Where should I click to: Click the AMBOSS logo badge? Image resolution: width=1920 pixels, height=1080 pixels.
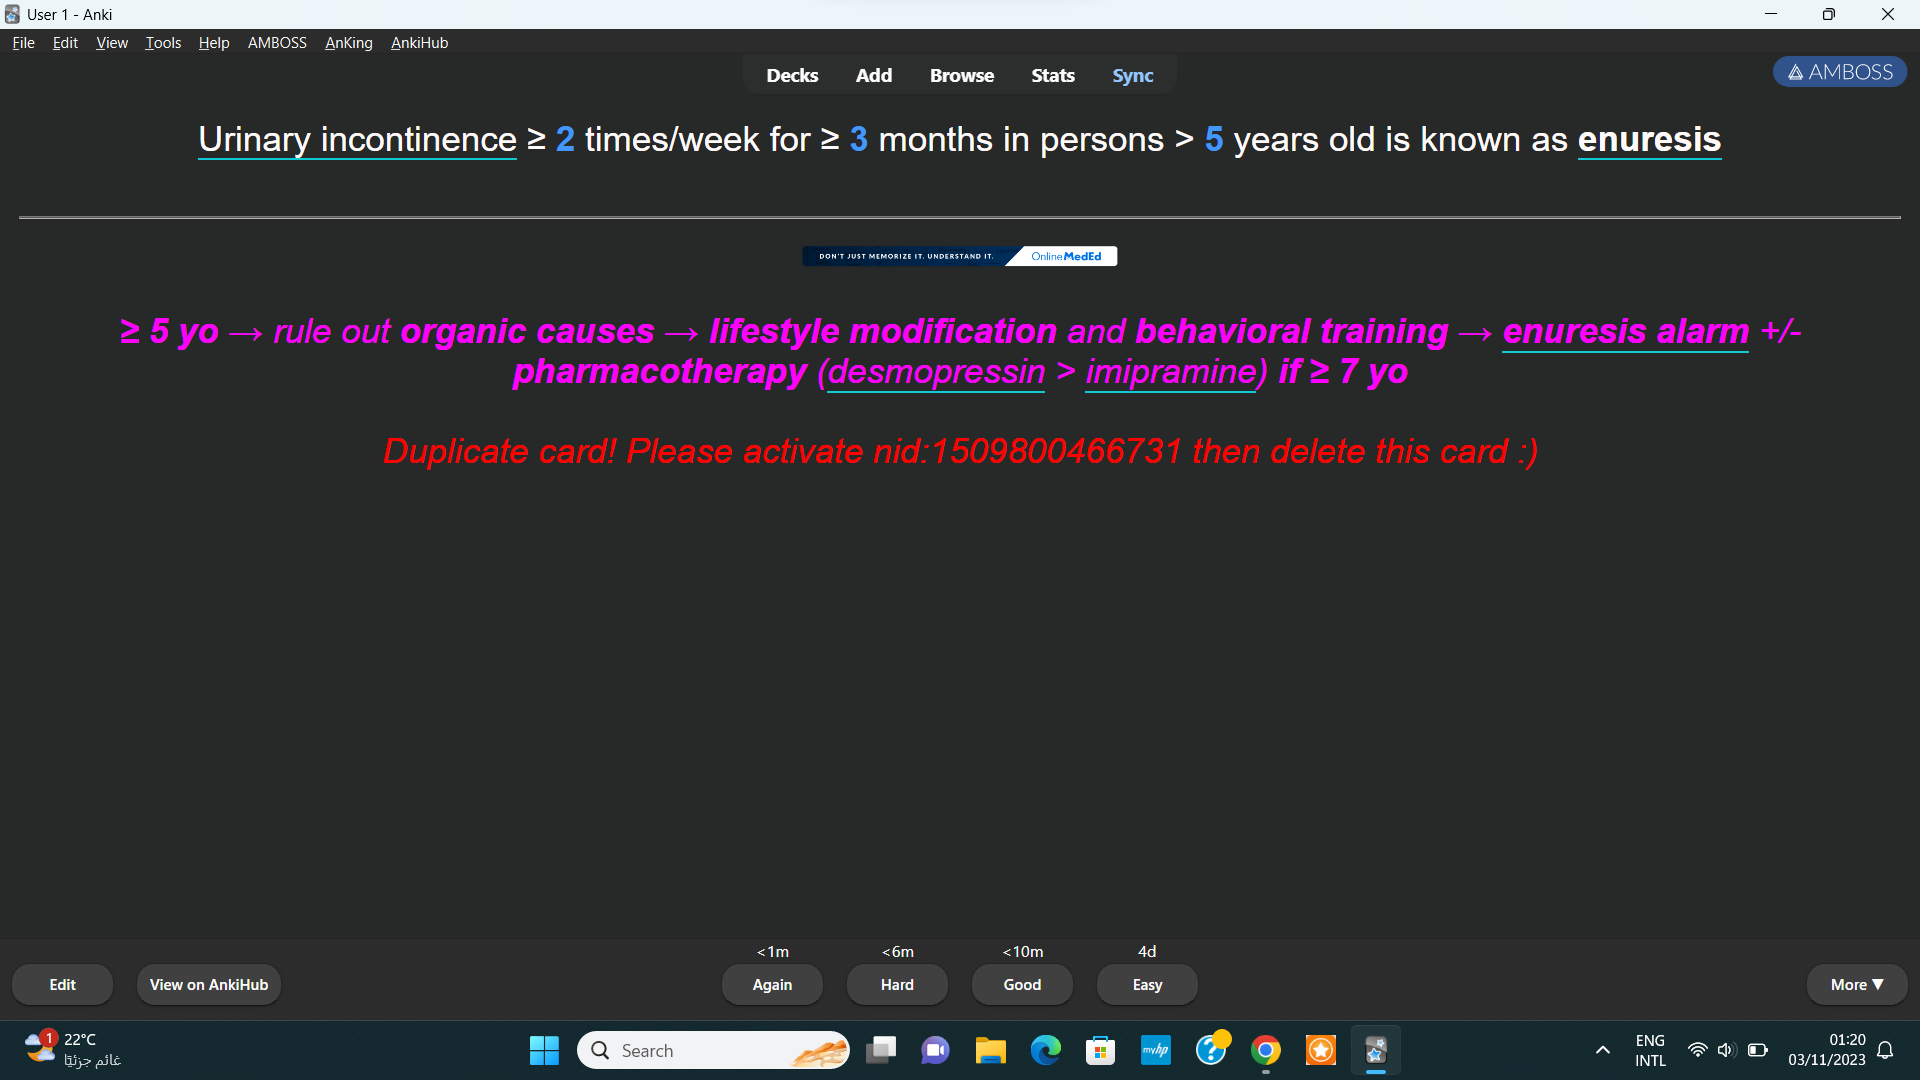point(1839,72)
